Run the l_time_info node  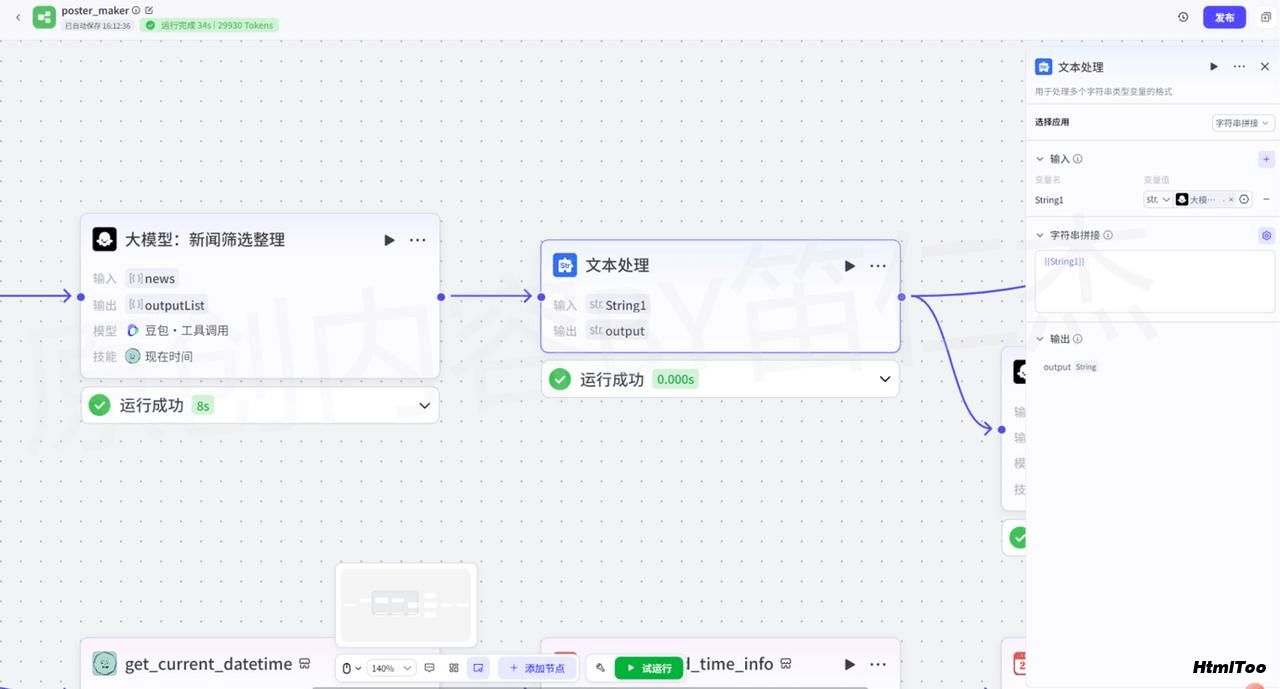[x=850, y=665]
